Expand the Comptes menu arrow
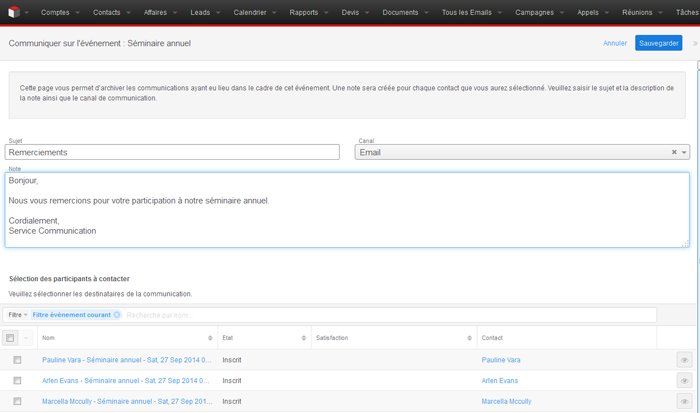The height and width of the screenshot is (413, 700). tap(77, 12)
